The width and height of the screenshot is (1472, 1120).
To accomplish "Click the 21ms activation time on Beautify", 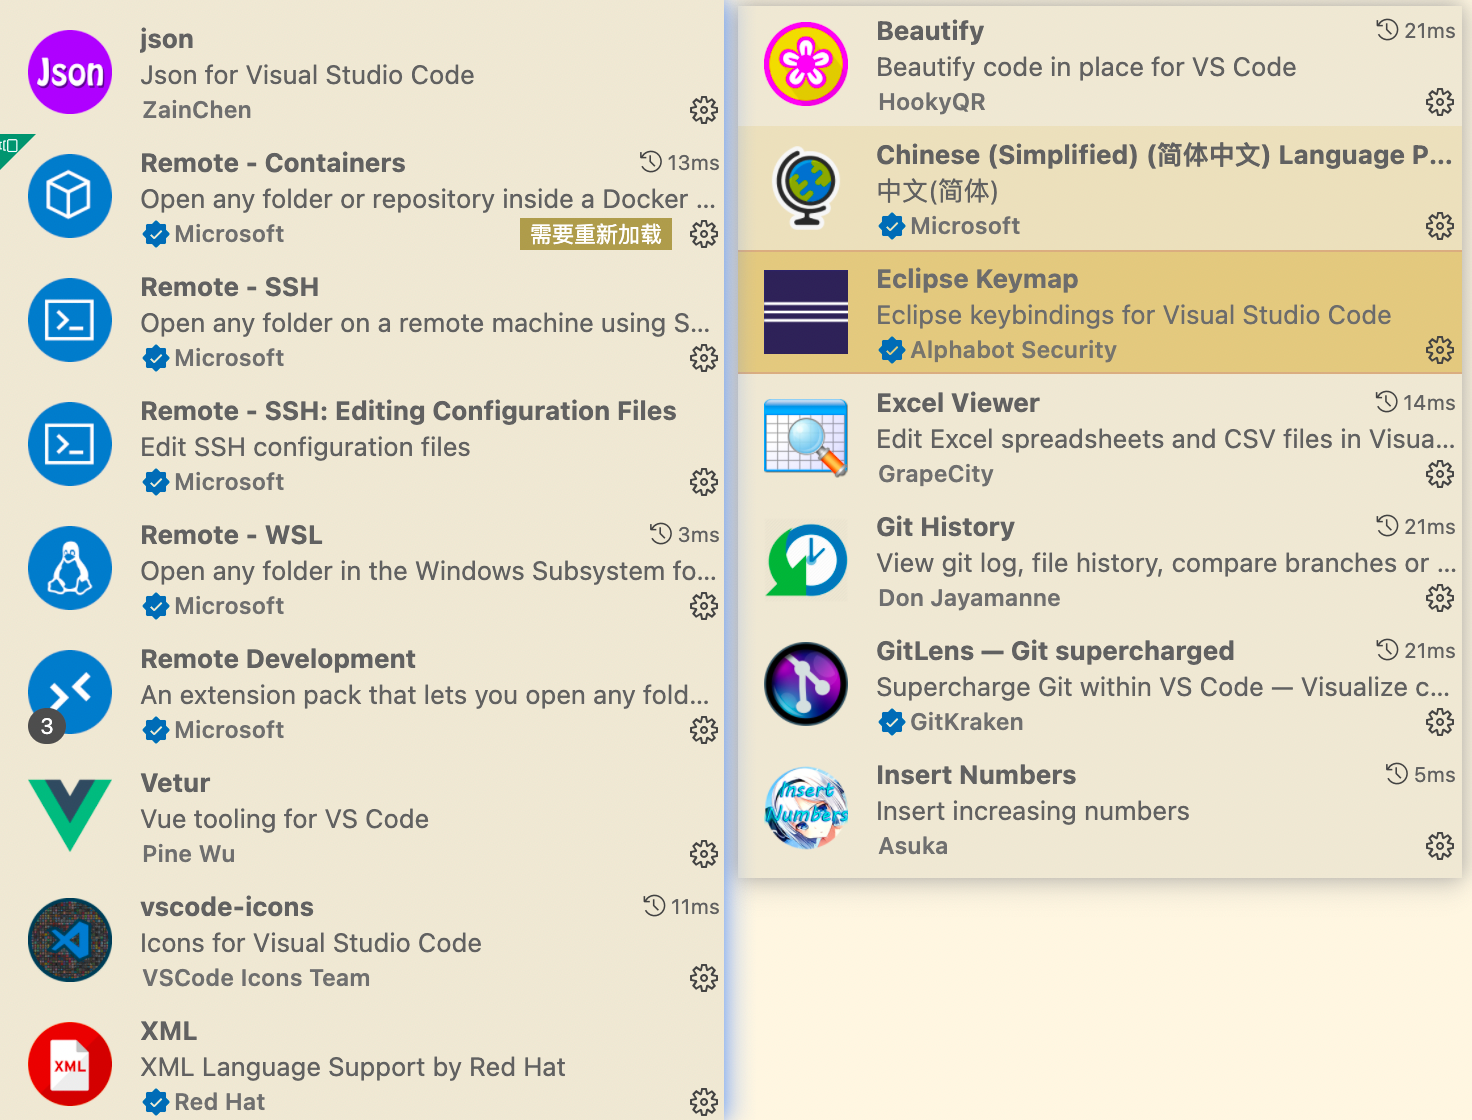I will point(1416,30).
